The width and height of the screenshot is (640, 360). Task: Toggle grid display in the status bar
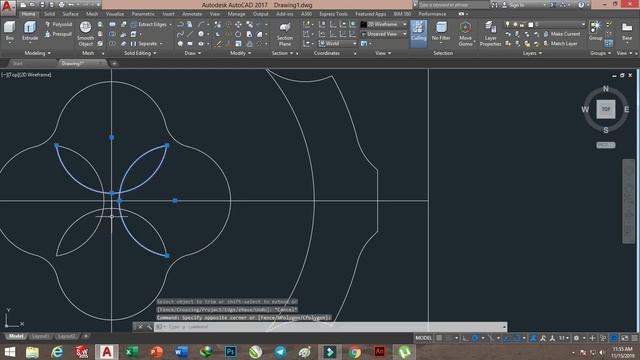(439, 338)
